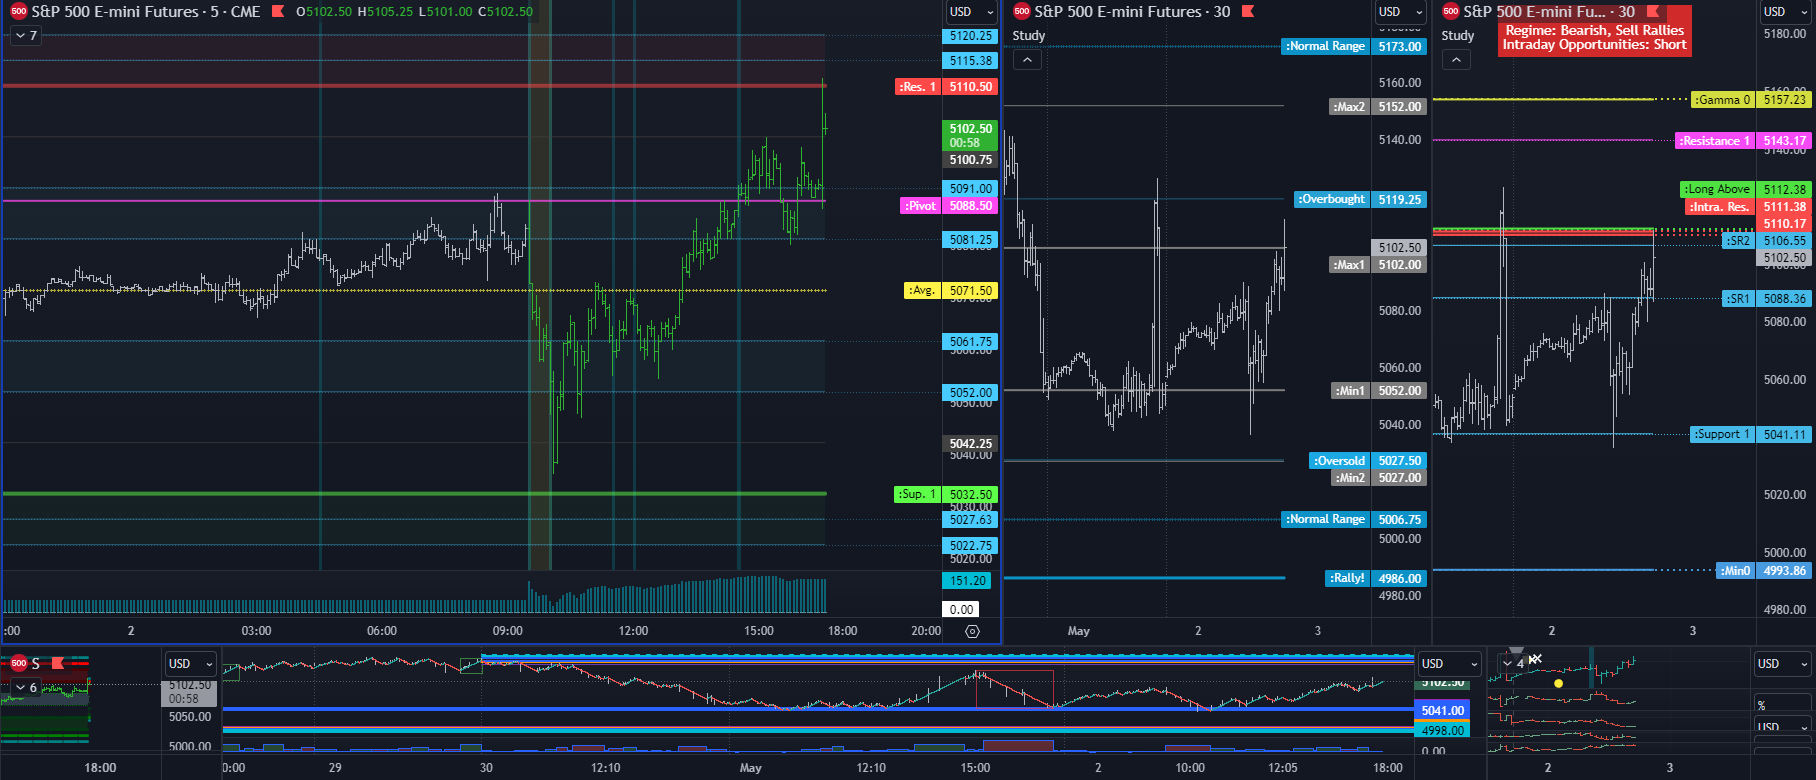This screenshot has height=780, width=1816.
Task: Open the USD dropdown in the bottom-left mini chart
Action: tap(190, 663)
